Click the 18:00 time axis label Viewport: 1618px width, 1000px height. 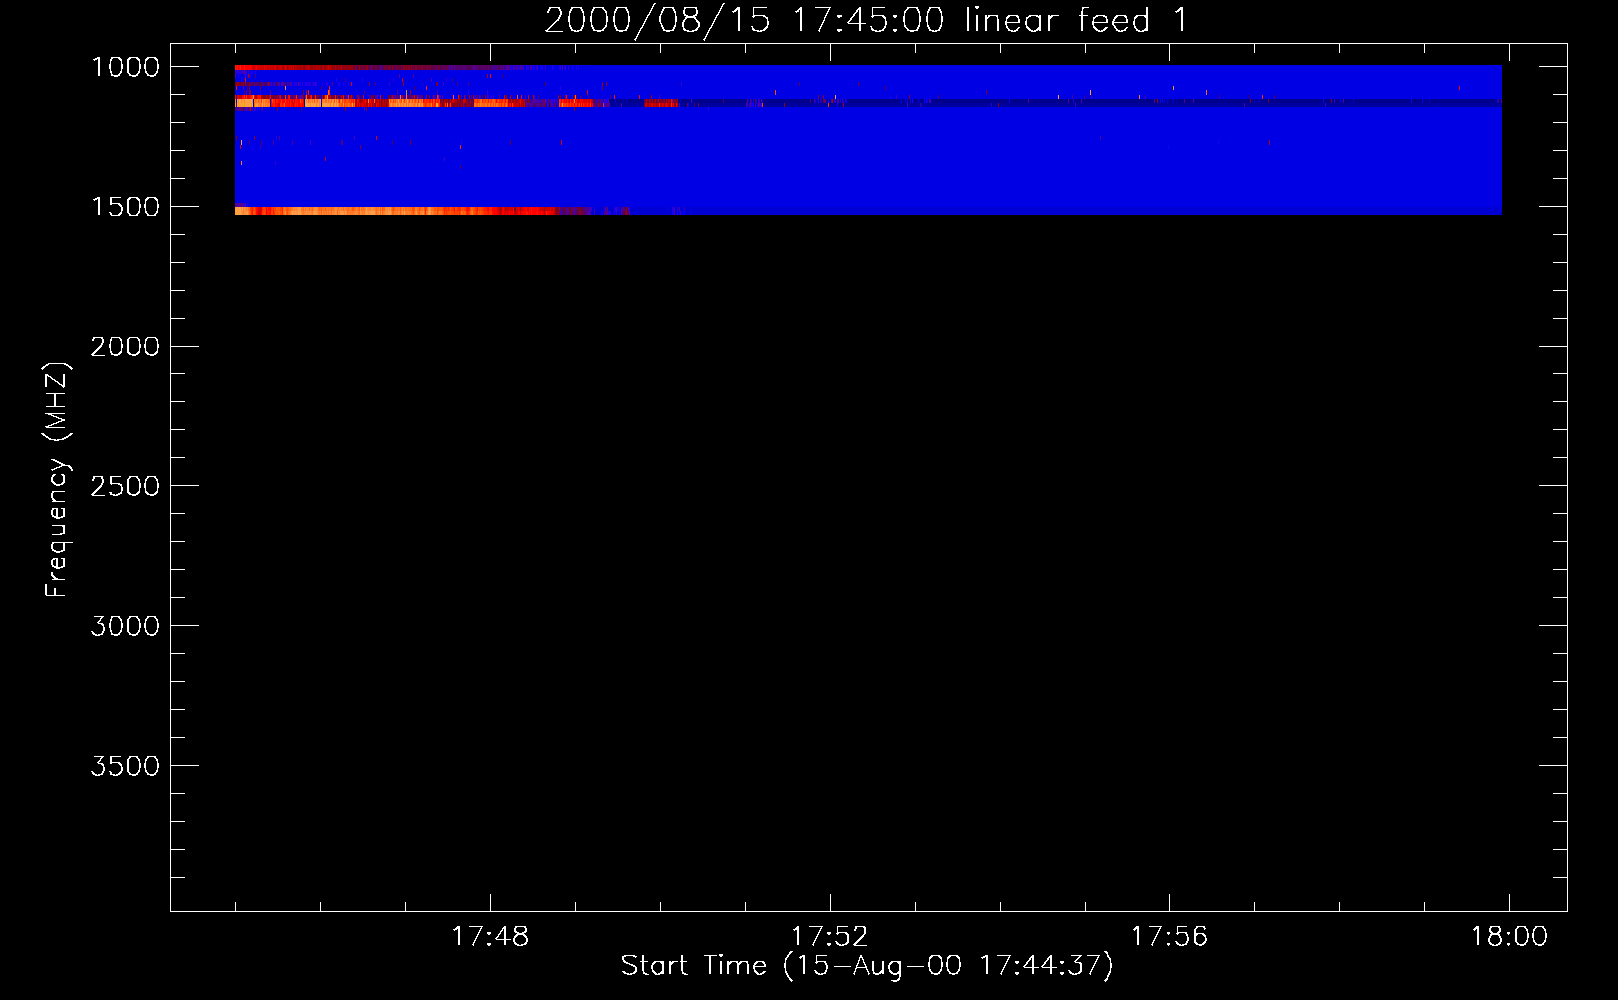click(1508, 937)
